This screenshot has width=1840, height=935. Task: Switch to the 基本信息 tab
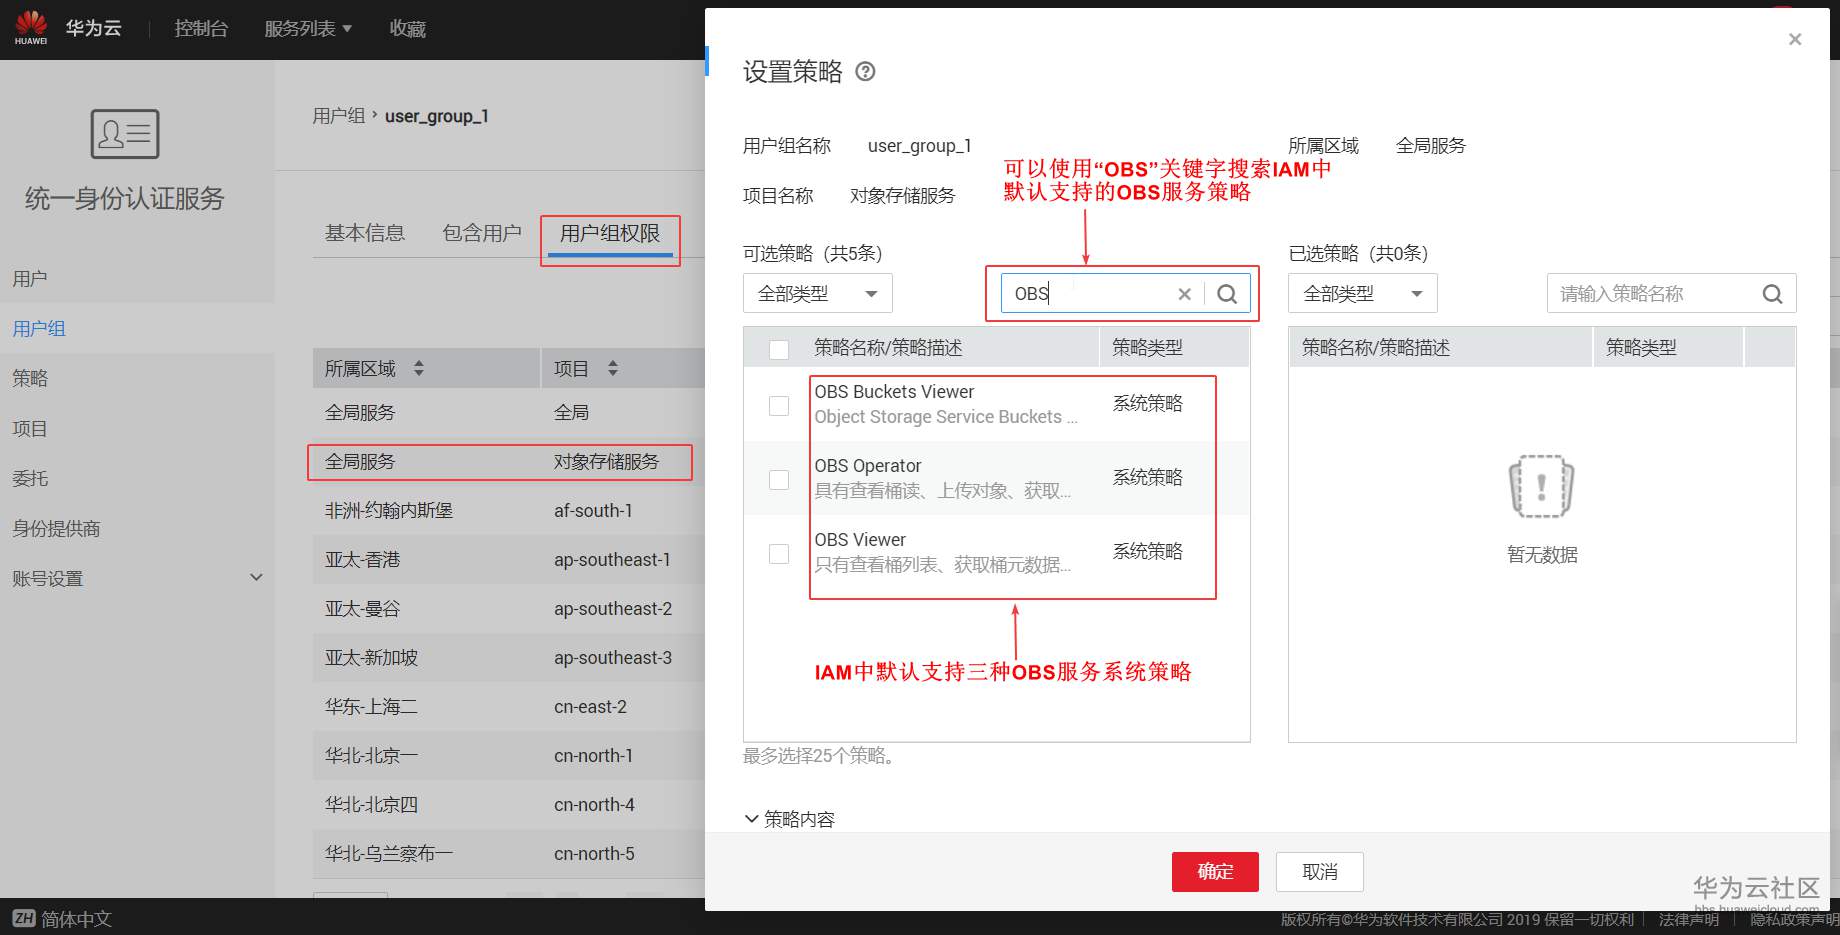point(365,234)
